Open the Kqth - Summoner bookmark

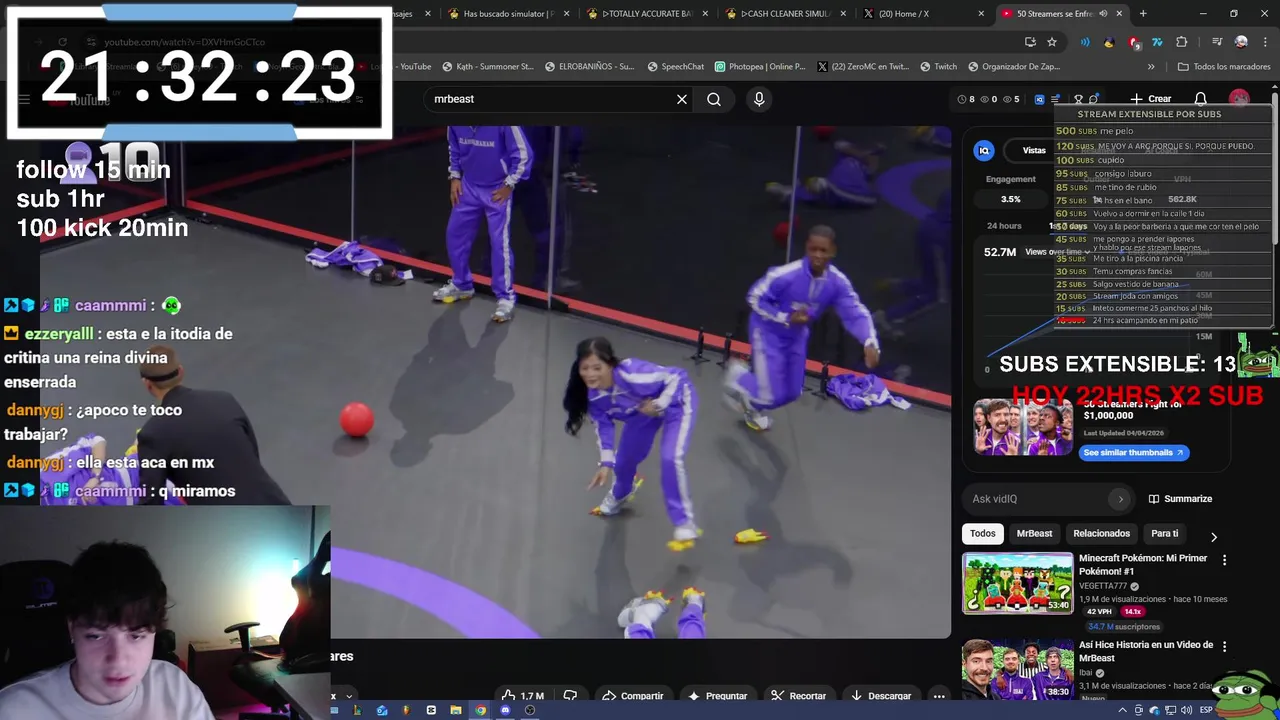[487, 67]
